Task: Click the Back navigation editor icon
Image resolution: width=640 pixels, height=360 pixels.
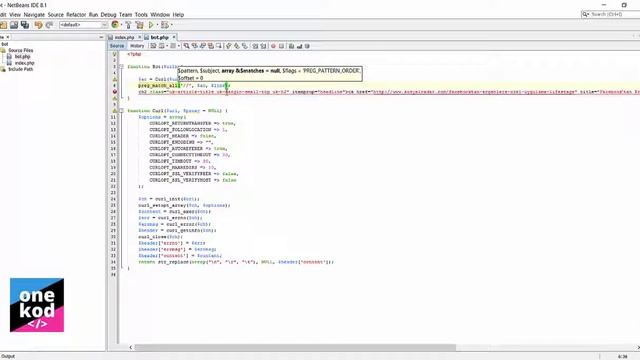Action: click(x=162, y=46)
